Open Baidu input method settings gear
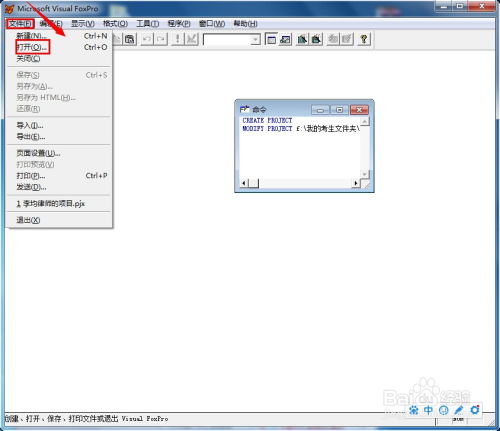500x431 pixels. click(x=475, y=410)
